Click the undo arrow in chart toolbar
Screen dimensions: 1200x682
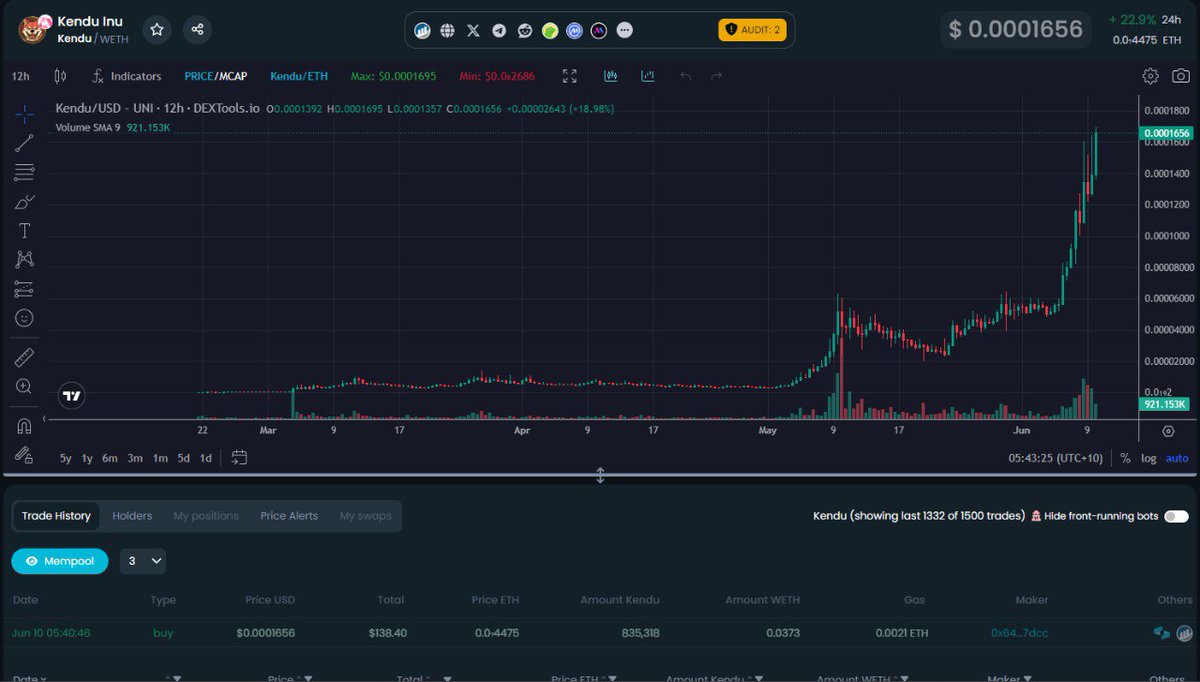[685, 76]
